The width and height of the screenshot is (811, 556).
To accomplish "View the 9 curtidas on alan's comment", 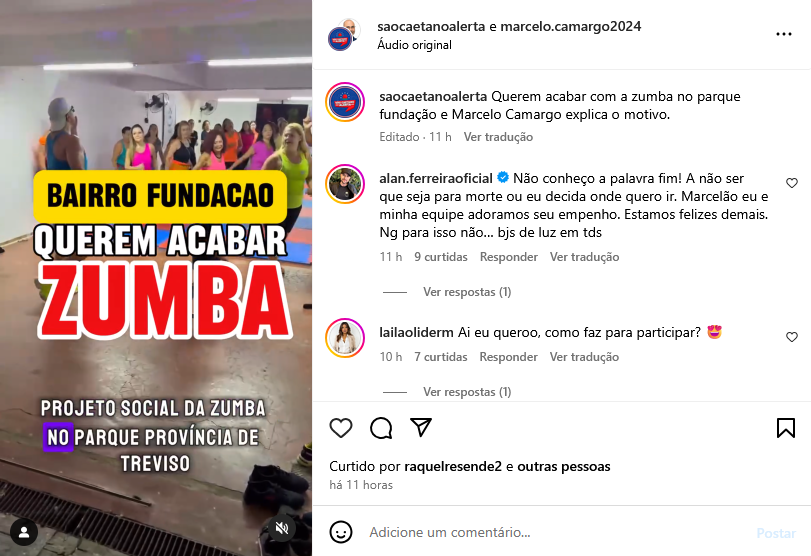I will tap(441, 257).
